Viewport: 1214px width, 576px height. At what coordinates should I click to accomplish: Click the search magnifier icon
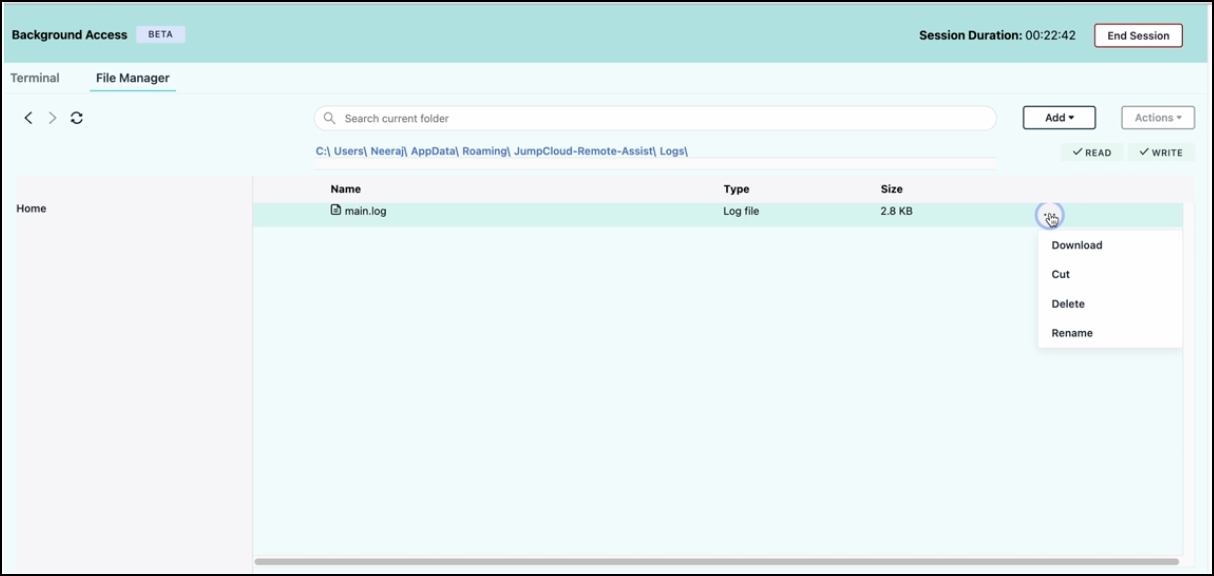pyautogui.click(x=329, y=118)
